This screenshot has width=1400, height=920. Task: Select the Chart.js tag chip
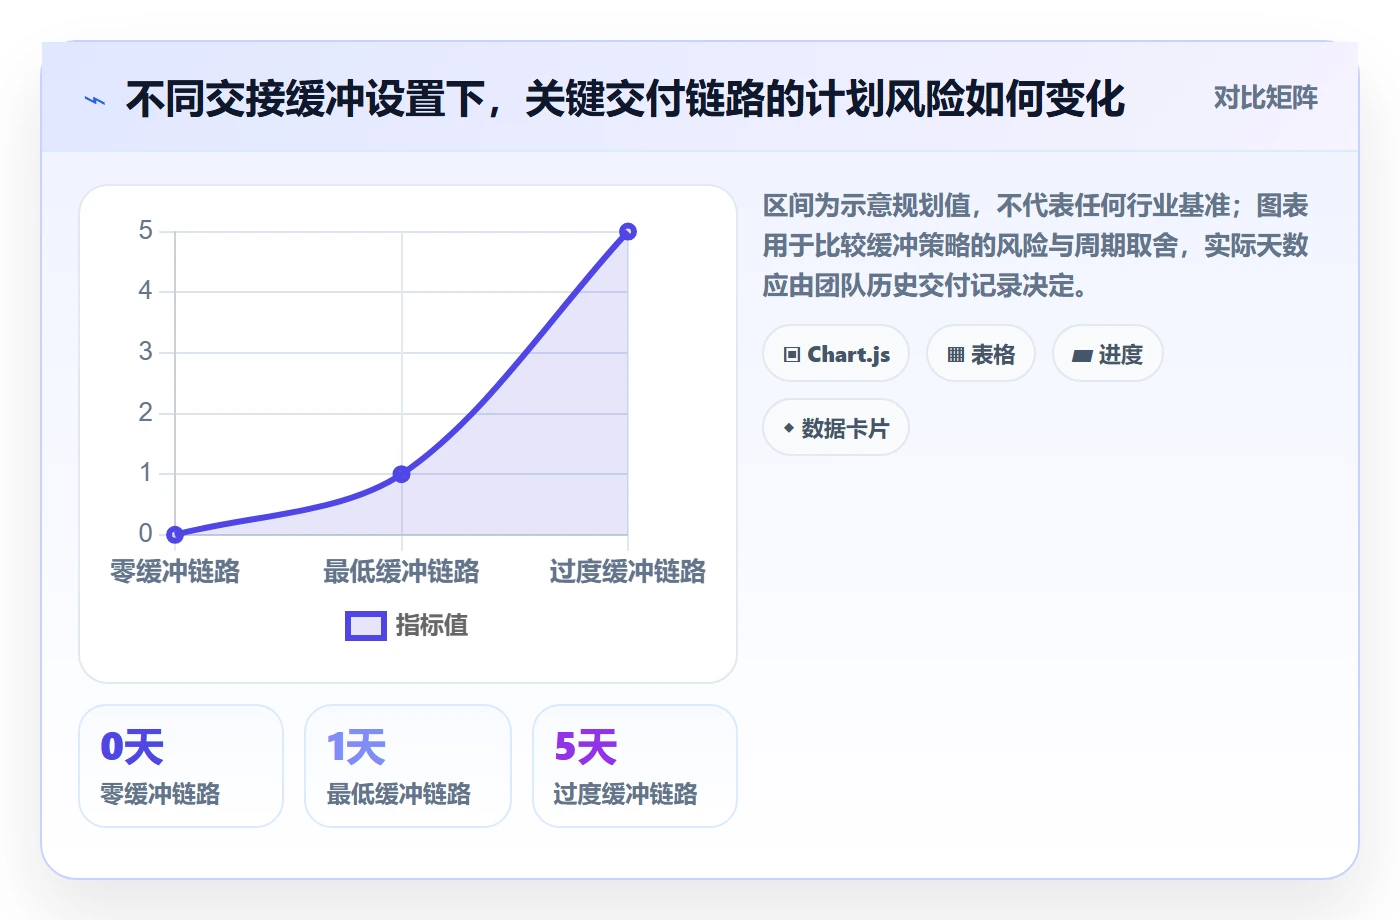pos(836,354)
